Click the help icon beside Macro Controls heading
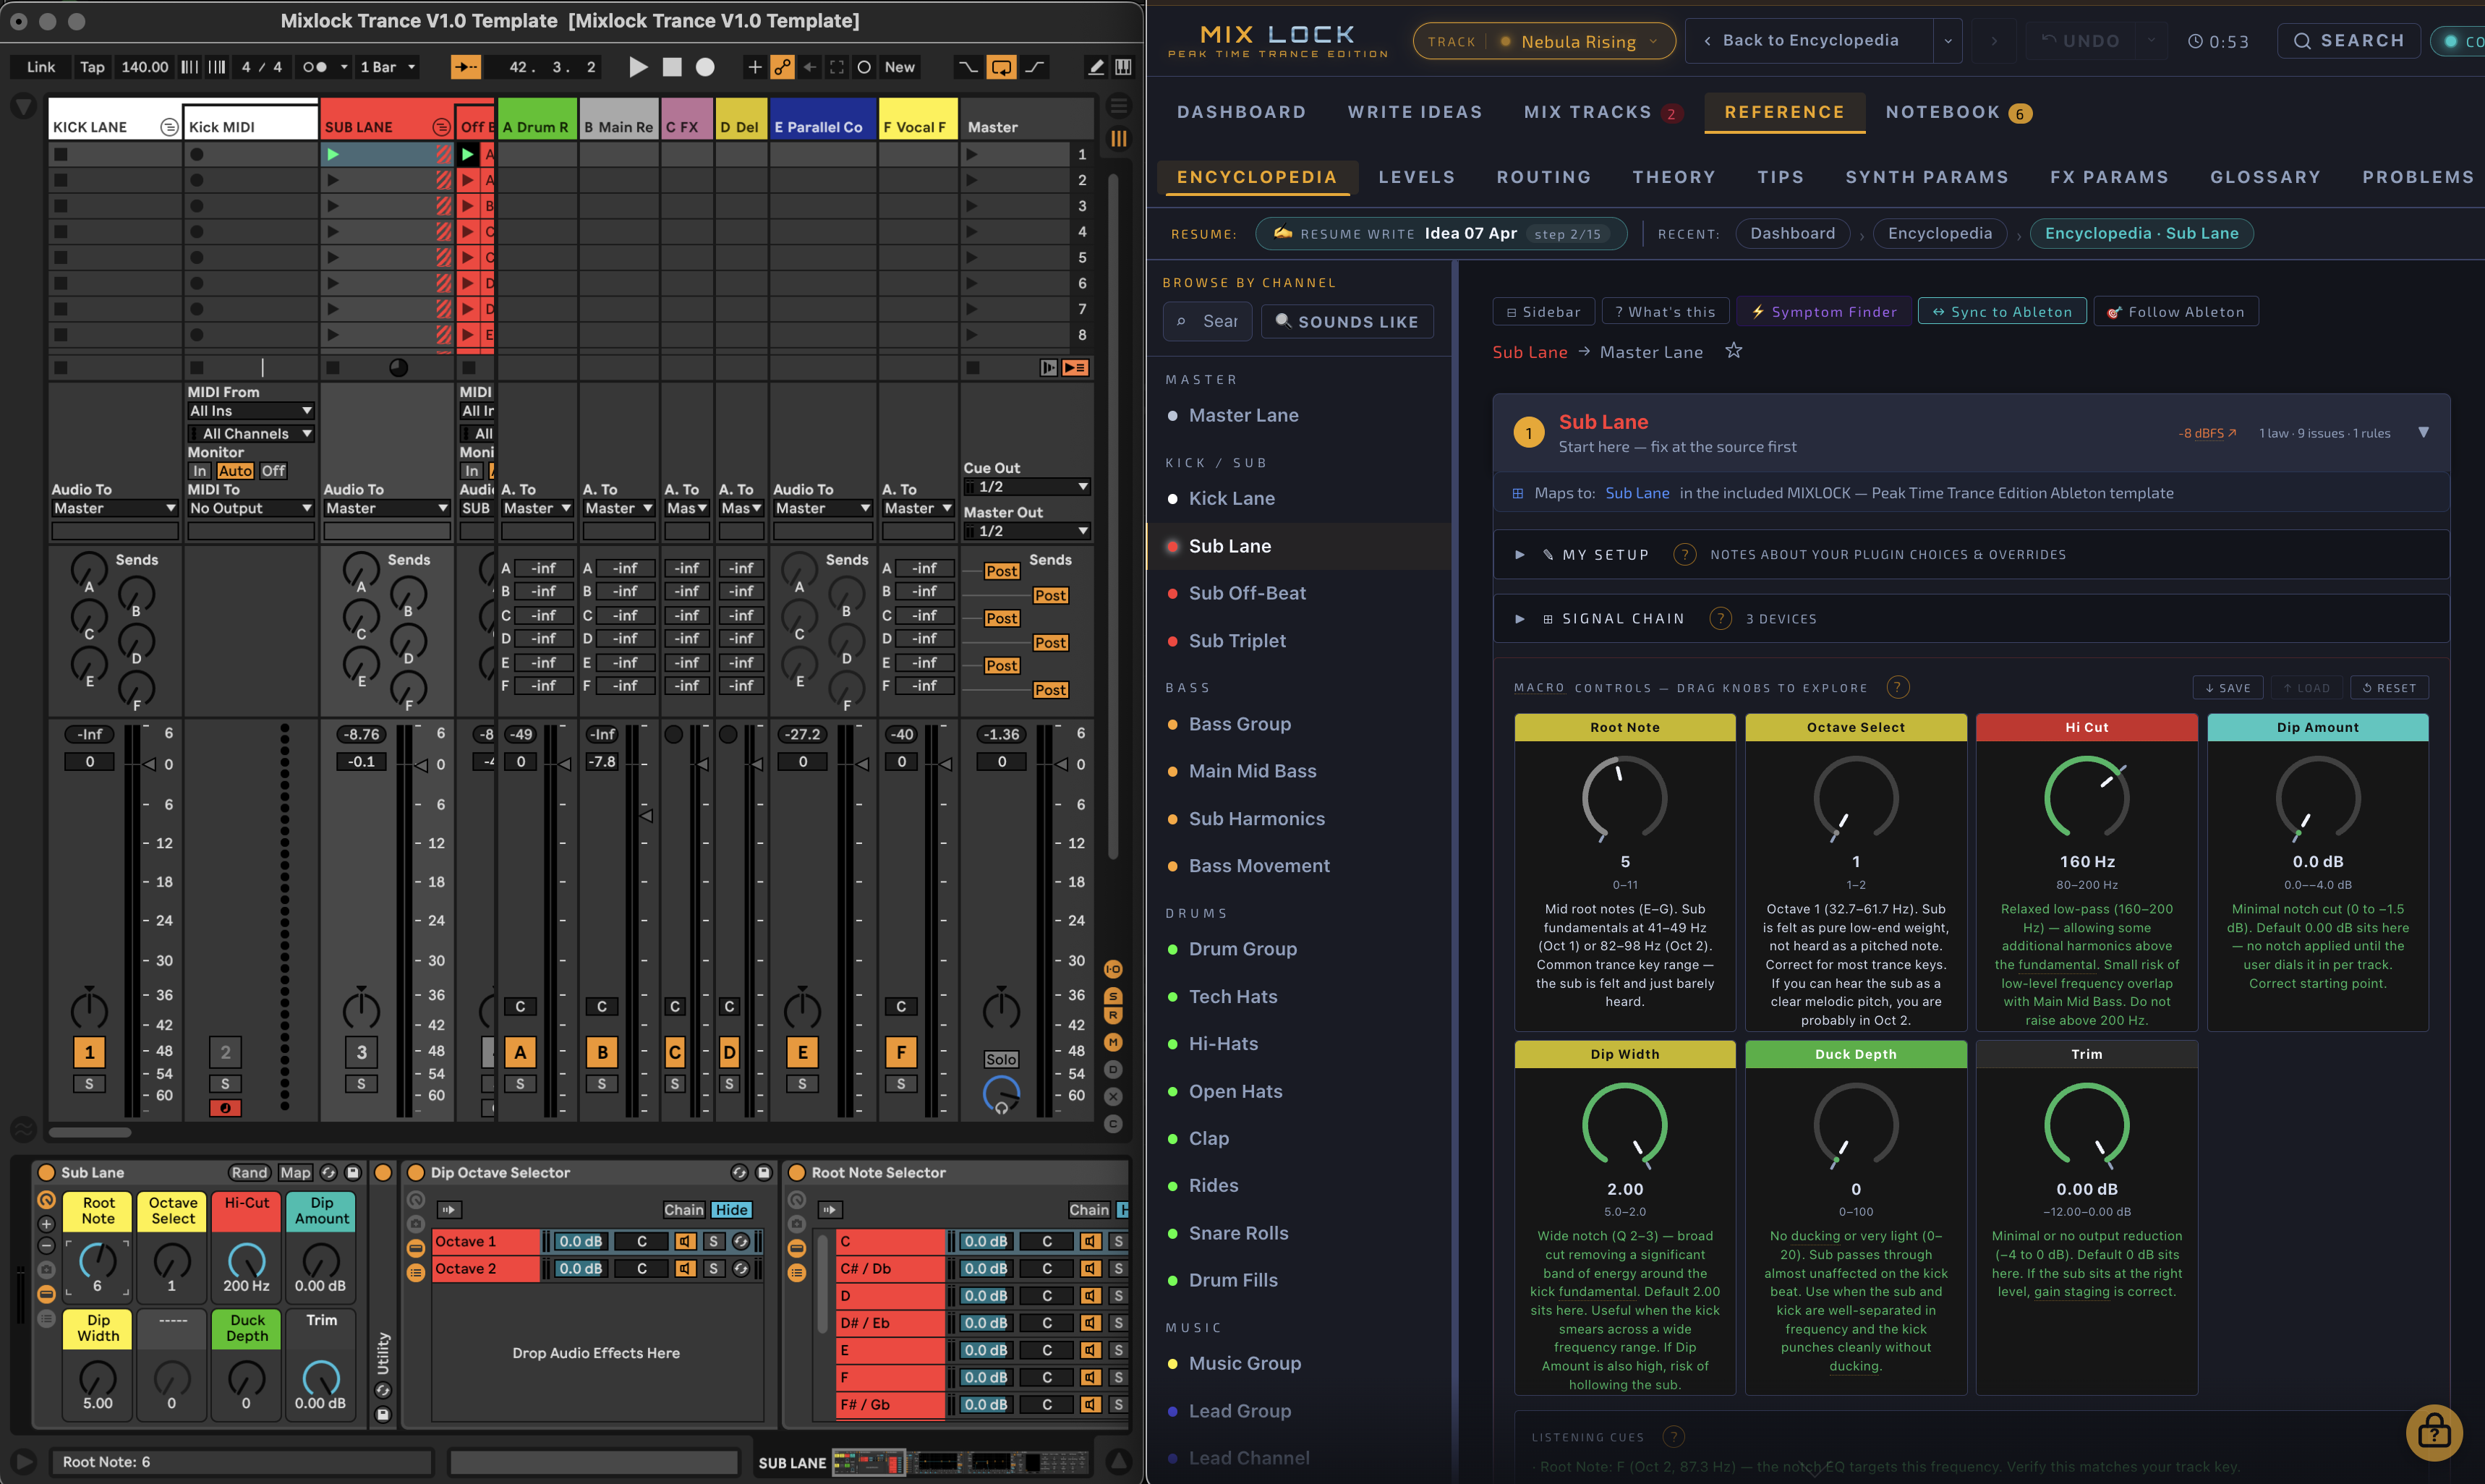The width and height of the screenshot is (2485, 1484). point(1897,687)
